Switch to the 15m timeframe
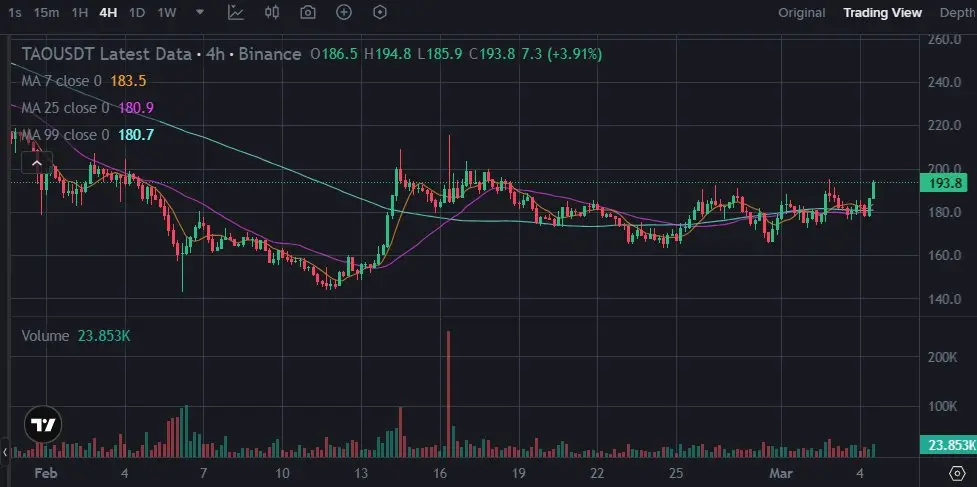Viewport: 977px width, 487px height. tap(47, 12)
